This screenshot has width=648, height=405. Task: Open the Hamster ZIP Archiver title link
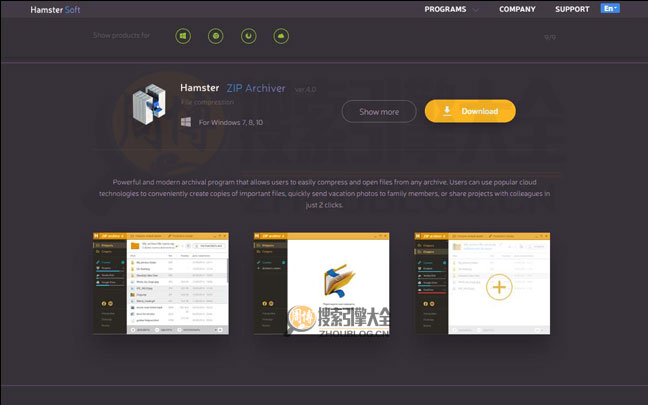(233, 88)
